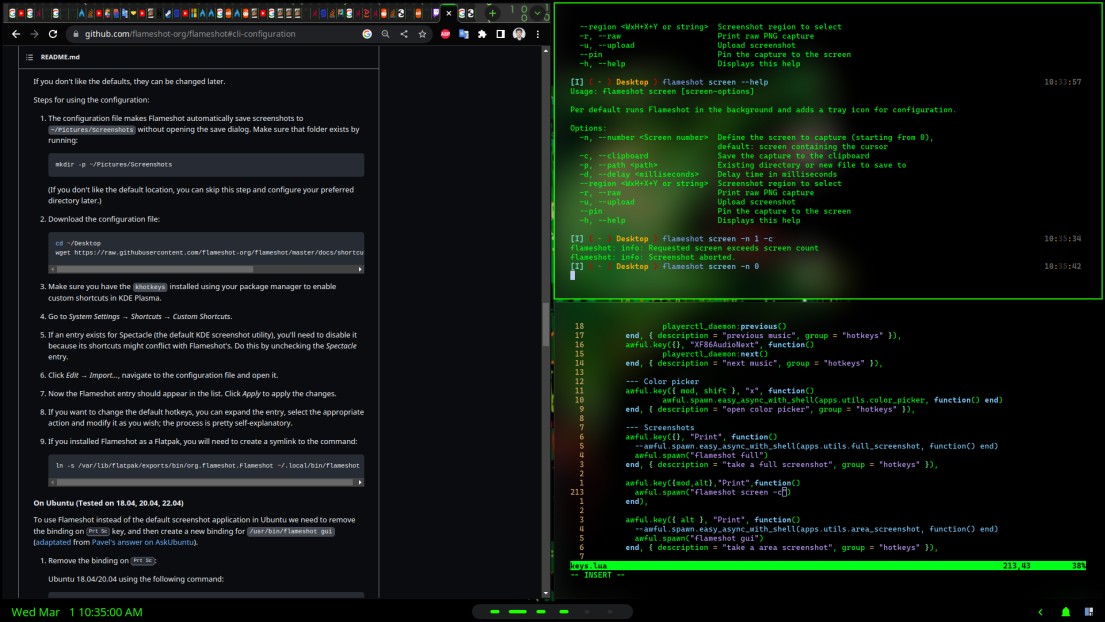Open the README table of contents
The height and width of the screenshot is (622, 1105).
coord(30,57)
